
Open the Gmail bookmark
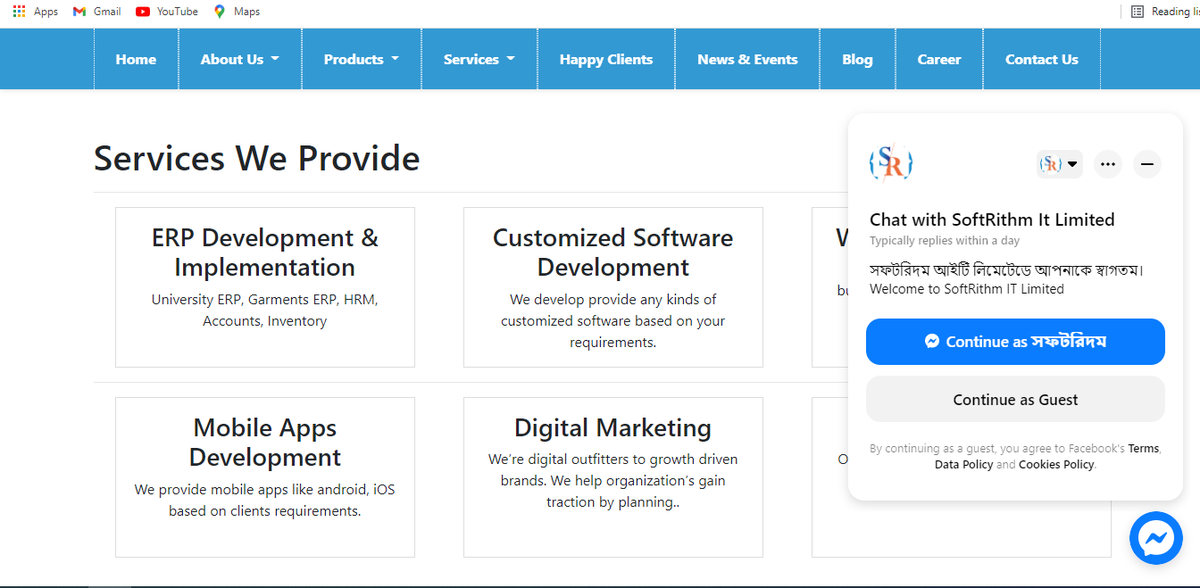point(97,11)
